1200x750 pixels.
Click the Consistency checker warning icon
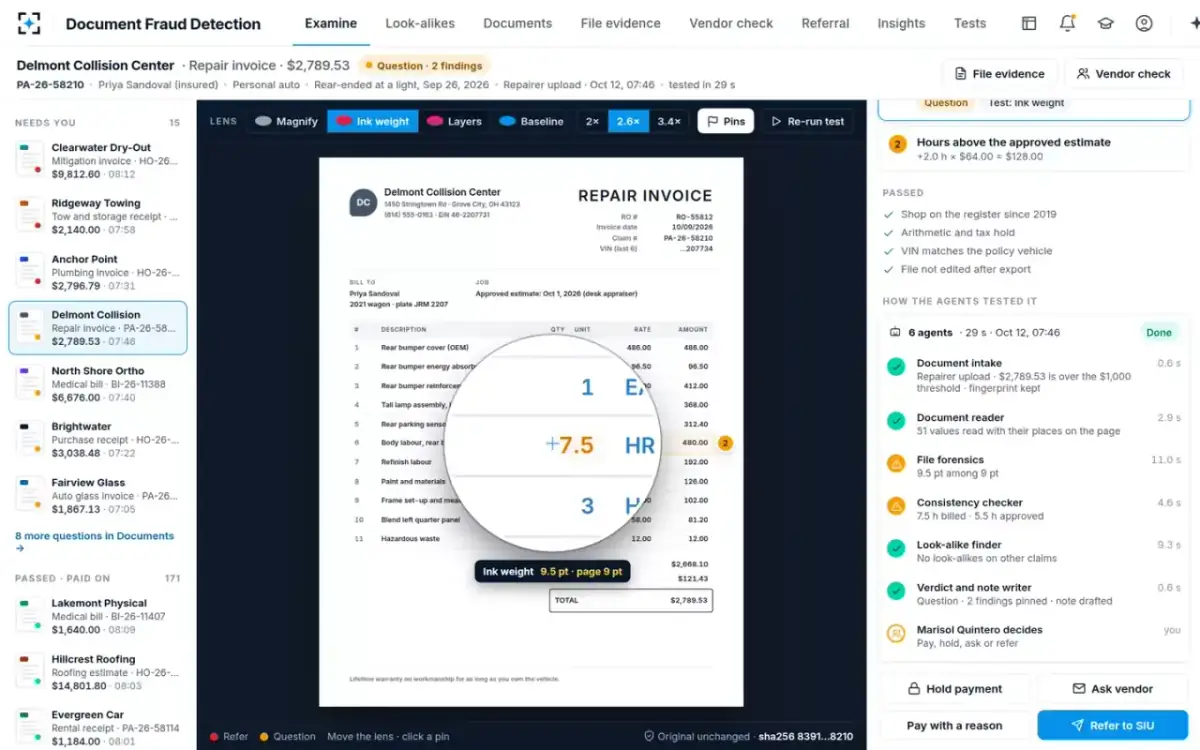click(896, 506)
